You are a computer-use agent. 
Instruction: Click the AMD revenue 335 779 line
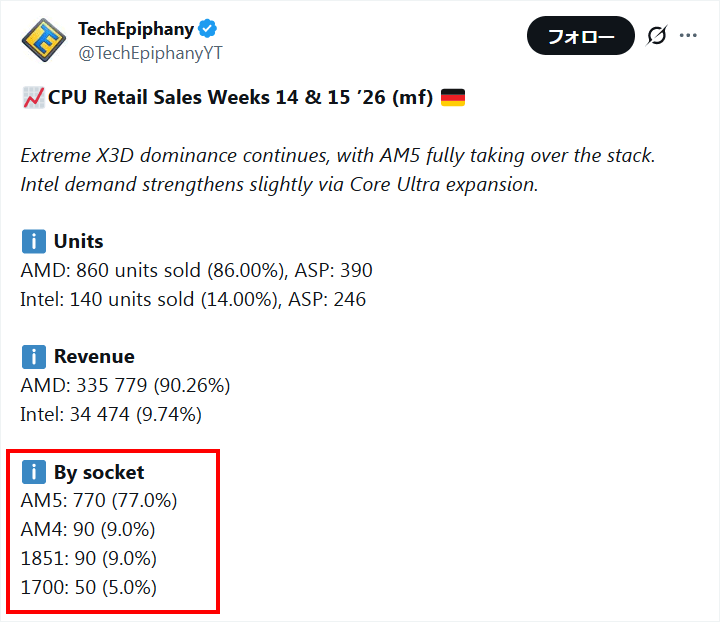click(x=125, y=386)
